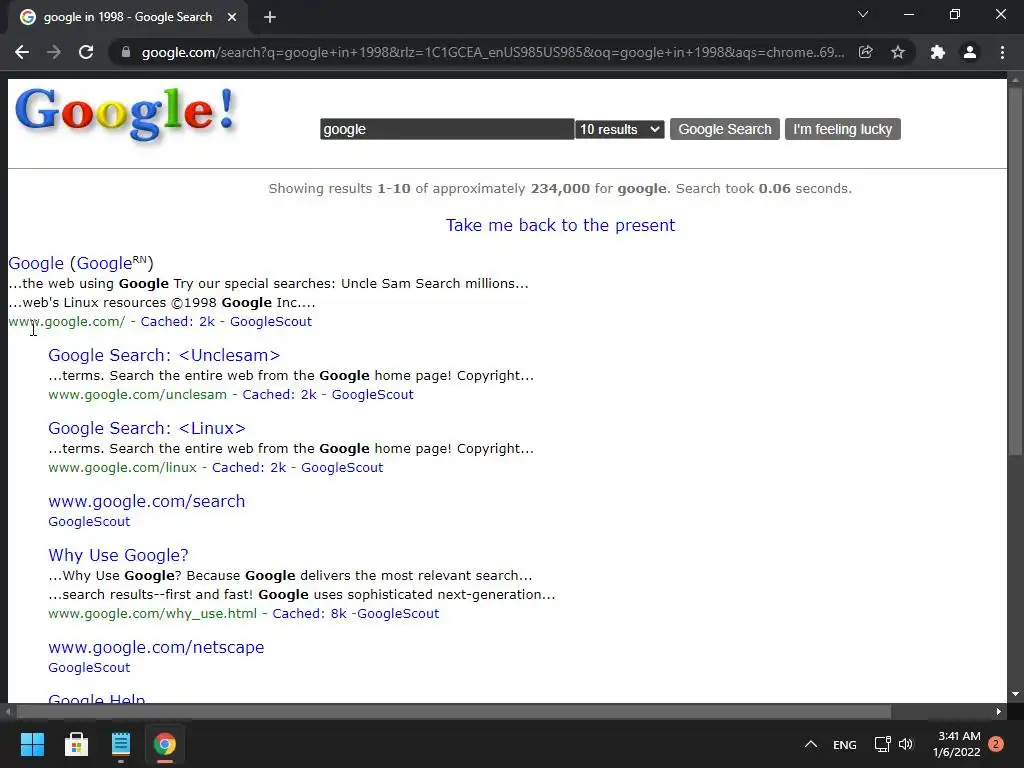Click the Google Search button
This screenshot has width=1024, height=768.
(725, 129)
